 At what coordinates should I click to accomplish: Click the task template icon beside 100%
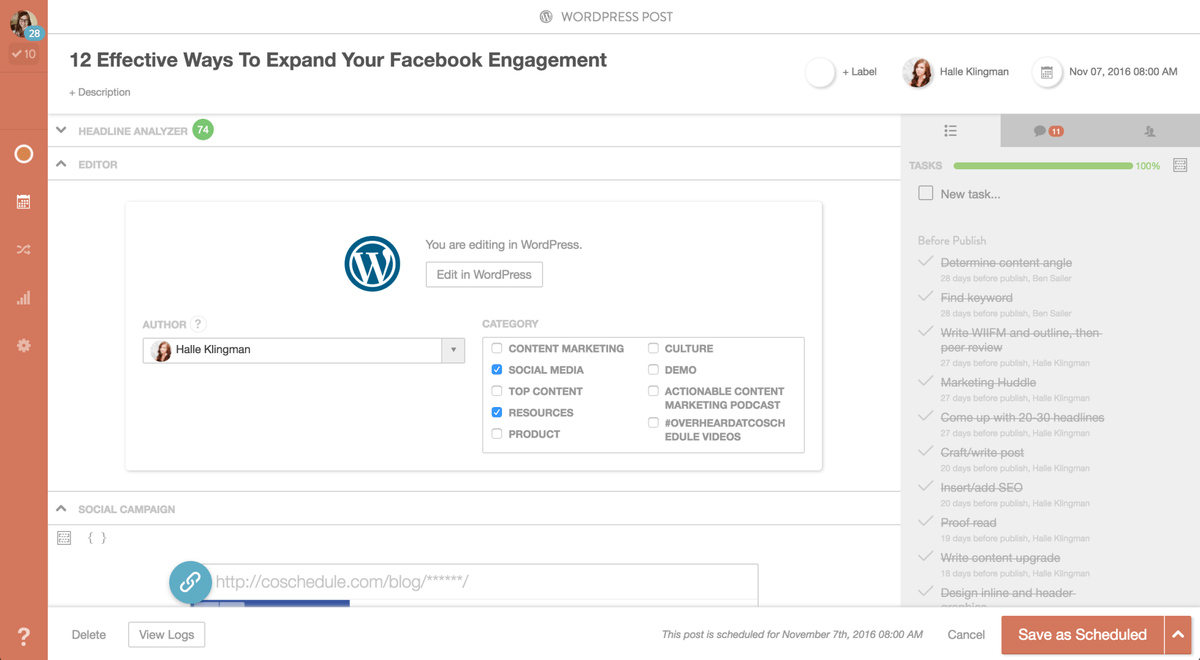tap(1180, 165)
